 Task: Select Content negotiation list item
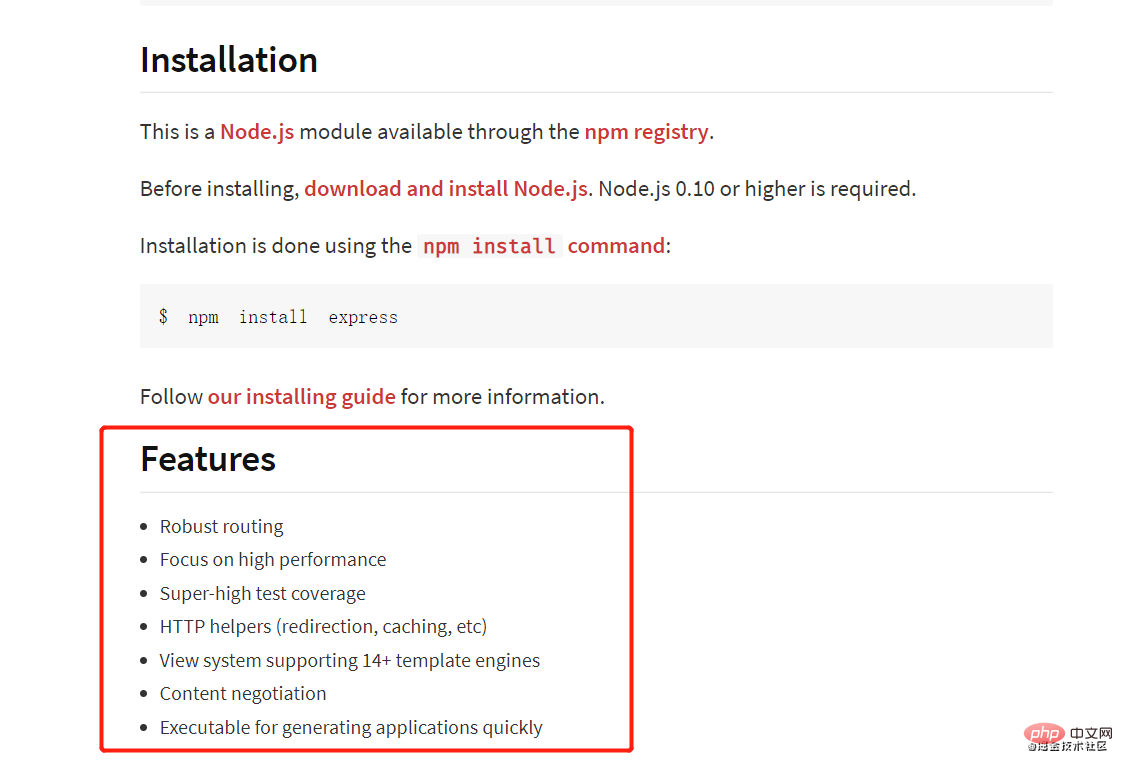243,694
